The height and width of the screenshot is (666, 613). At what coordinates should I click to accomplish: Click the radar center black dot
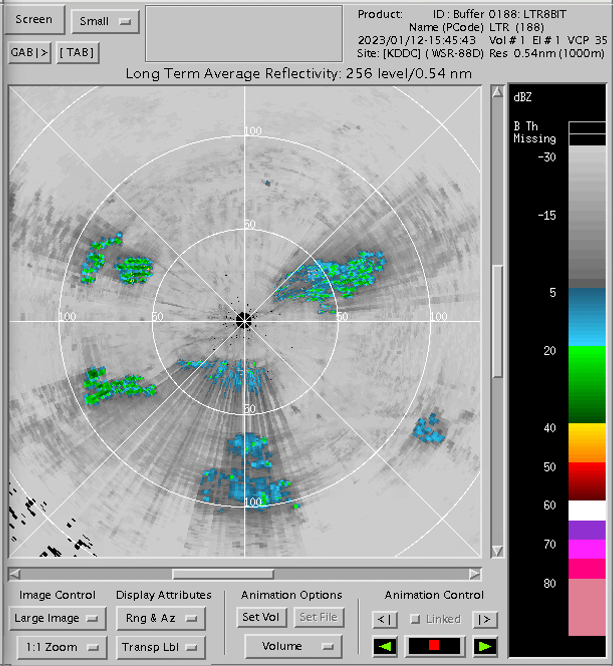pos(244,321)
